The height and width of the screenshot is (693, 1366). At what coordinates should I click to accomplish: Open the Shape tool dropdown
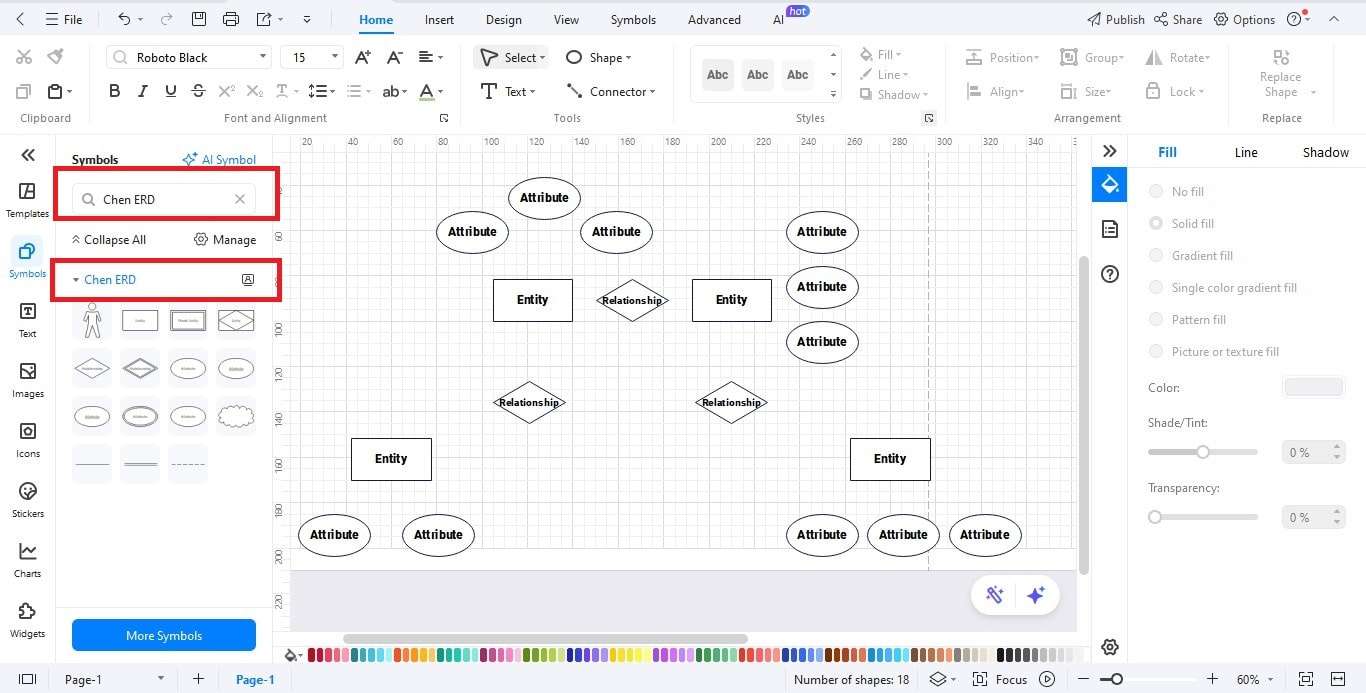pyautogui.click(x=629, y=58)
